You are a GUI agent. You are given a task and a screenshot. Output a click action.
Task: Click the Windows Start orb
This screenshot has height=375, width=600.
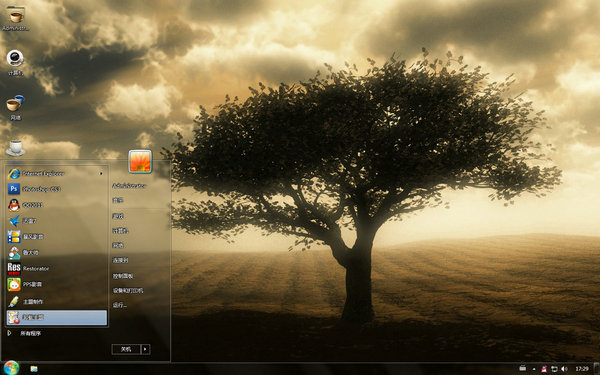11,368
